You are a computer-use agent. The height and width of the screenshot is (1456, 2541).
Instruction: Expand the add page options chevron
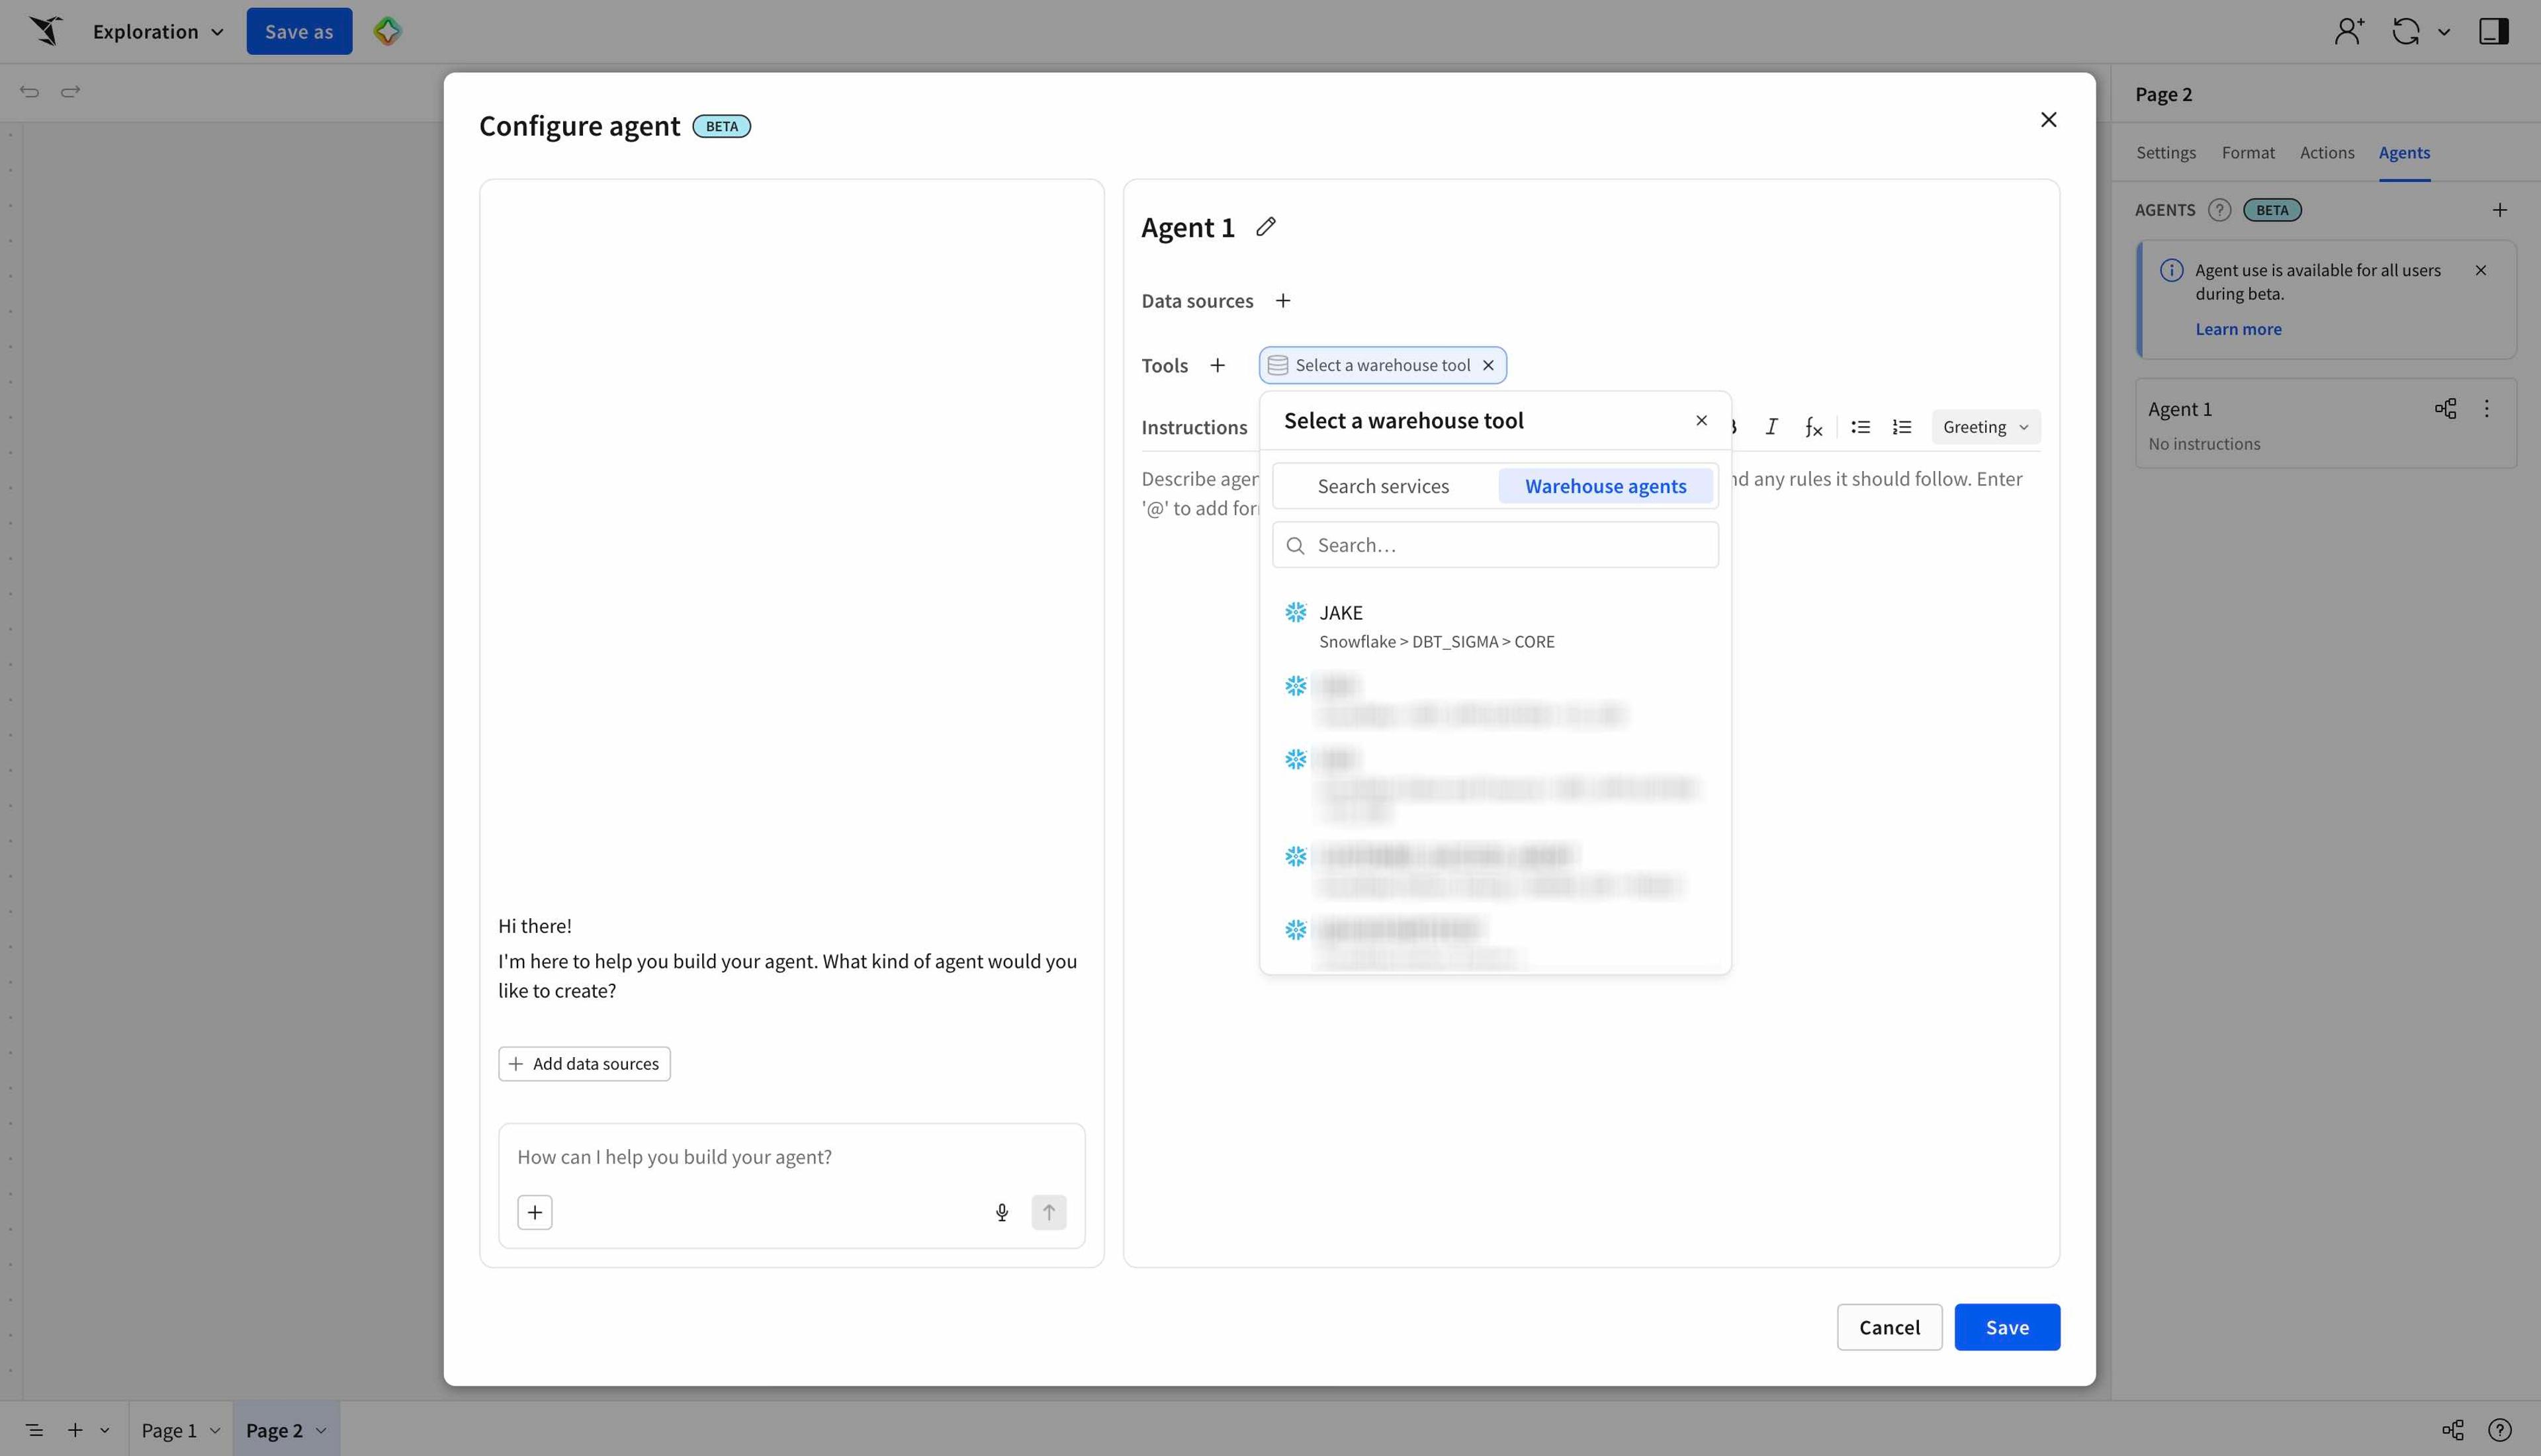tap(104, 1431)
